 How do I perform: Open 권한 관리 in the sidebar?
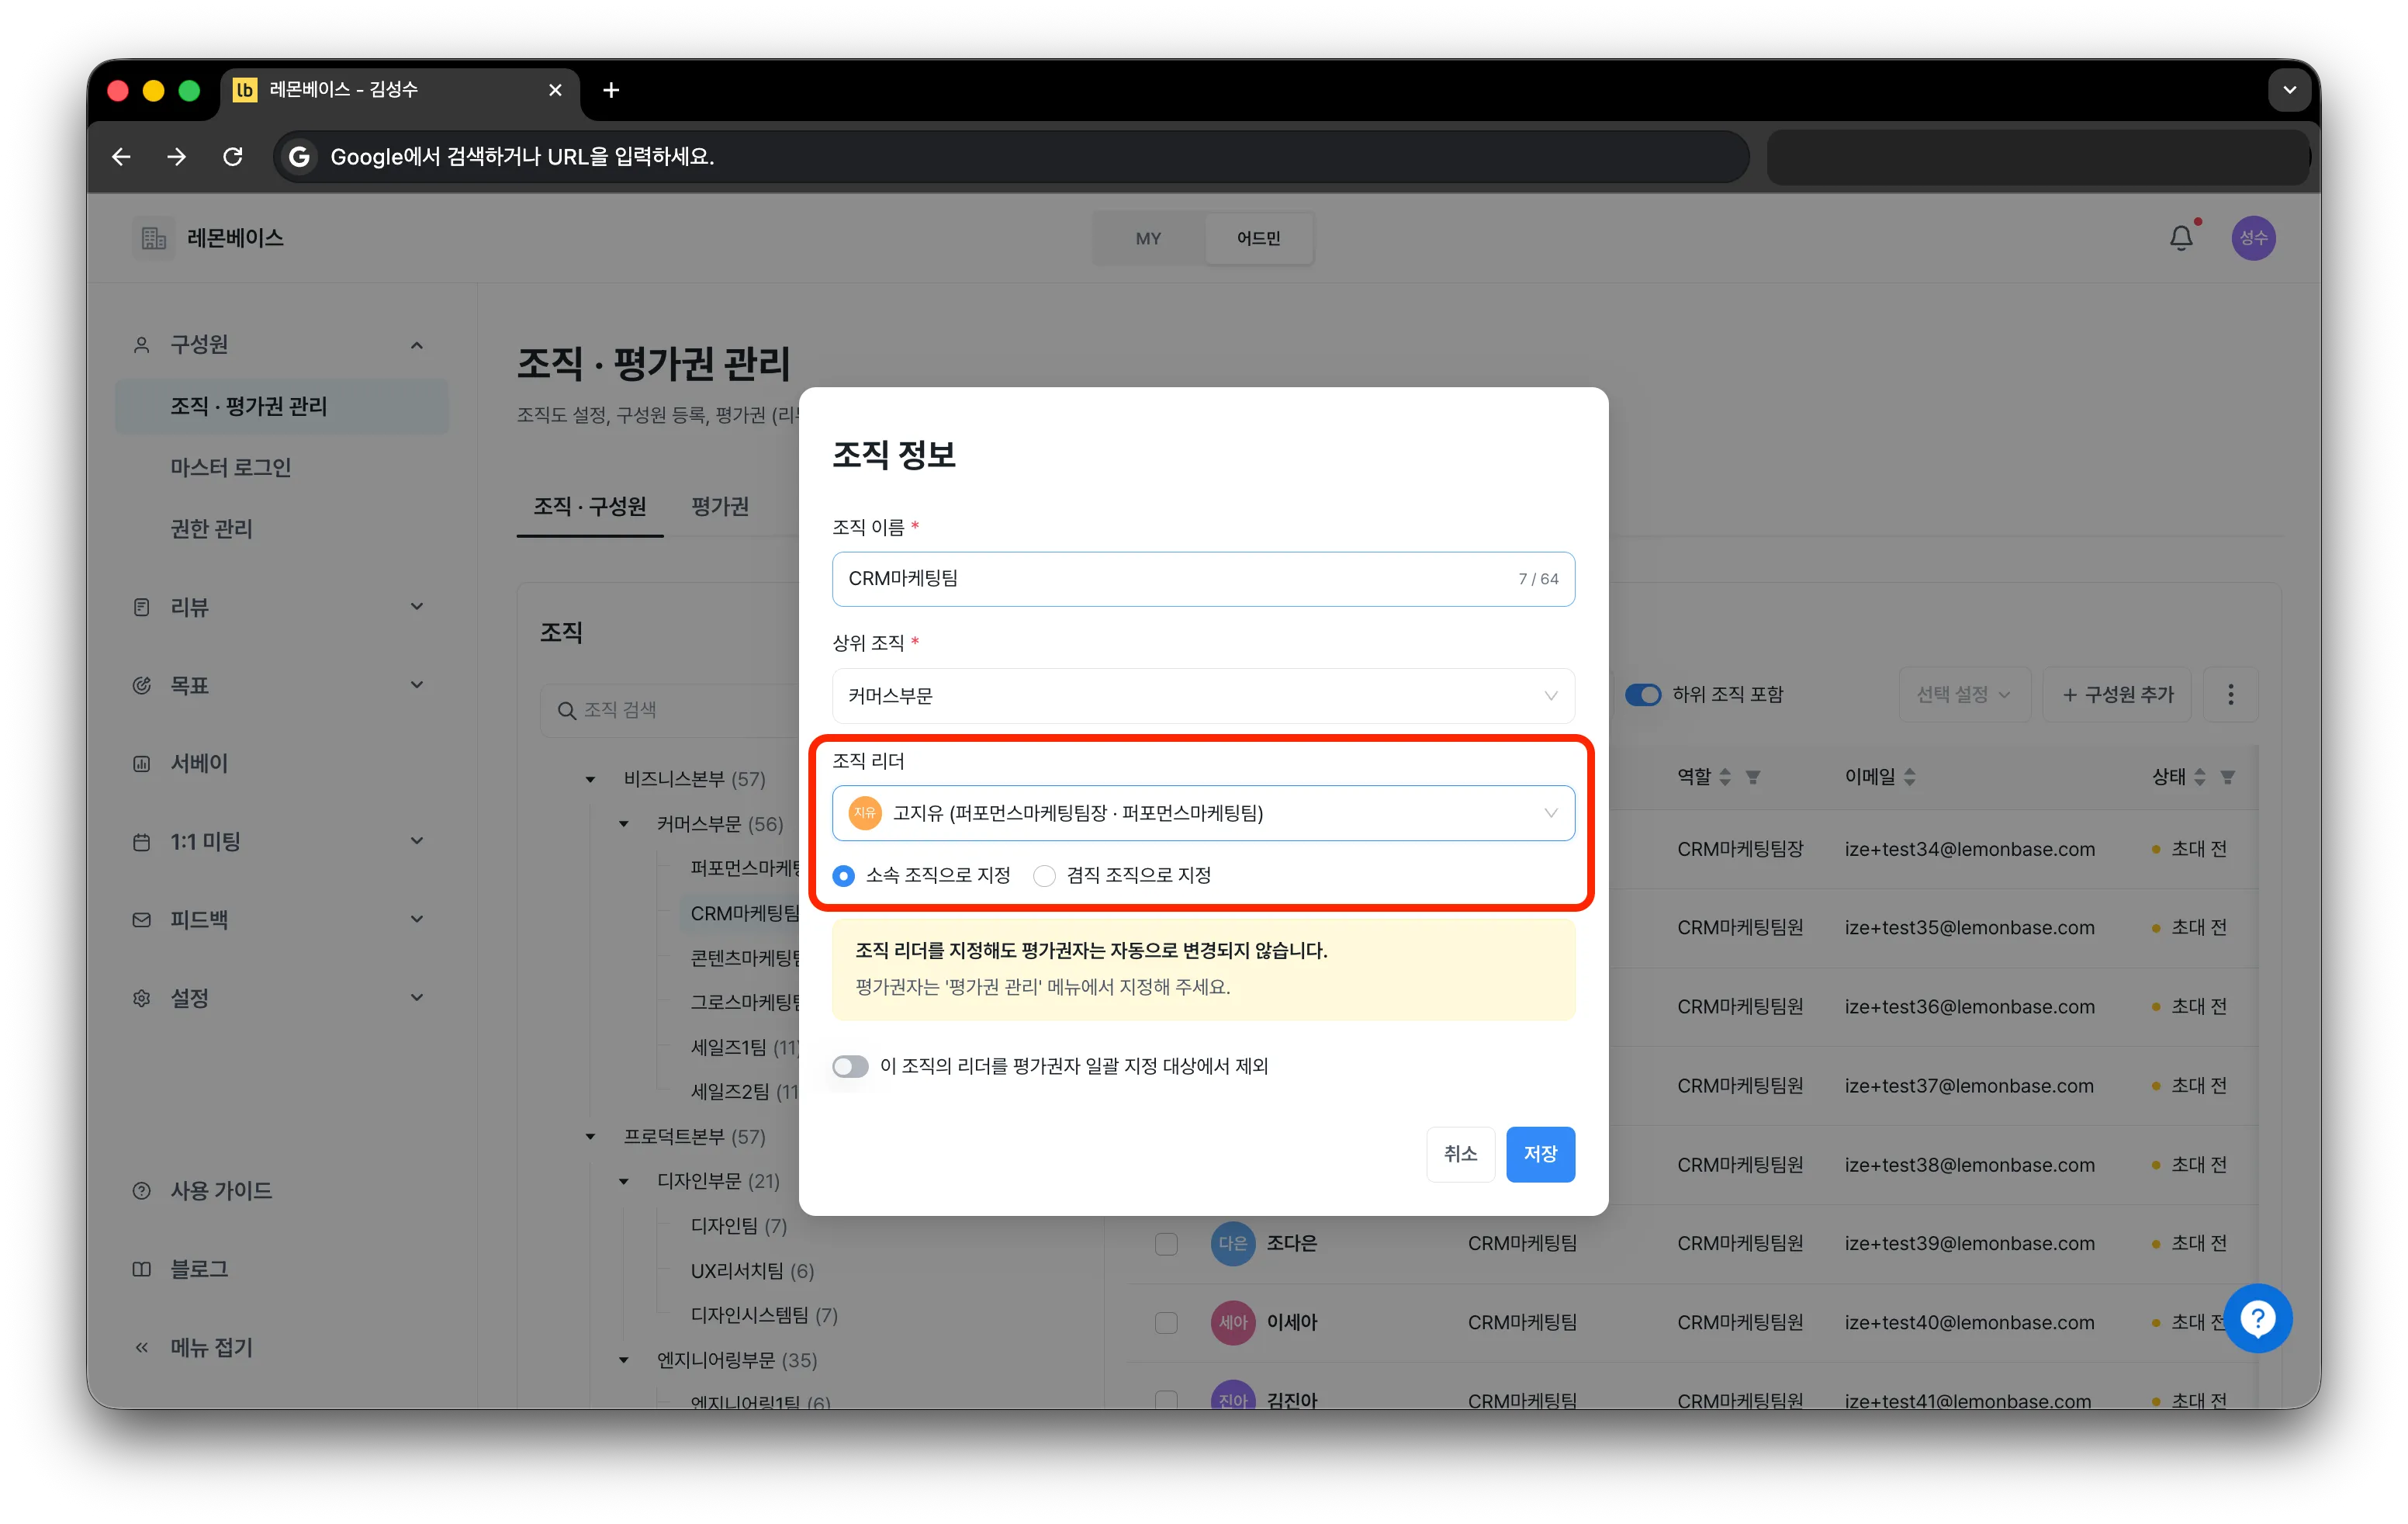[211, 529]
